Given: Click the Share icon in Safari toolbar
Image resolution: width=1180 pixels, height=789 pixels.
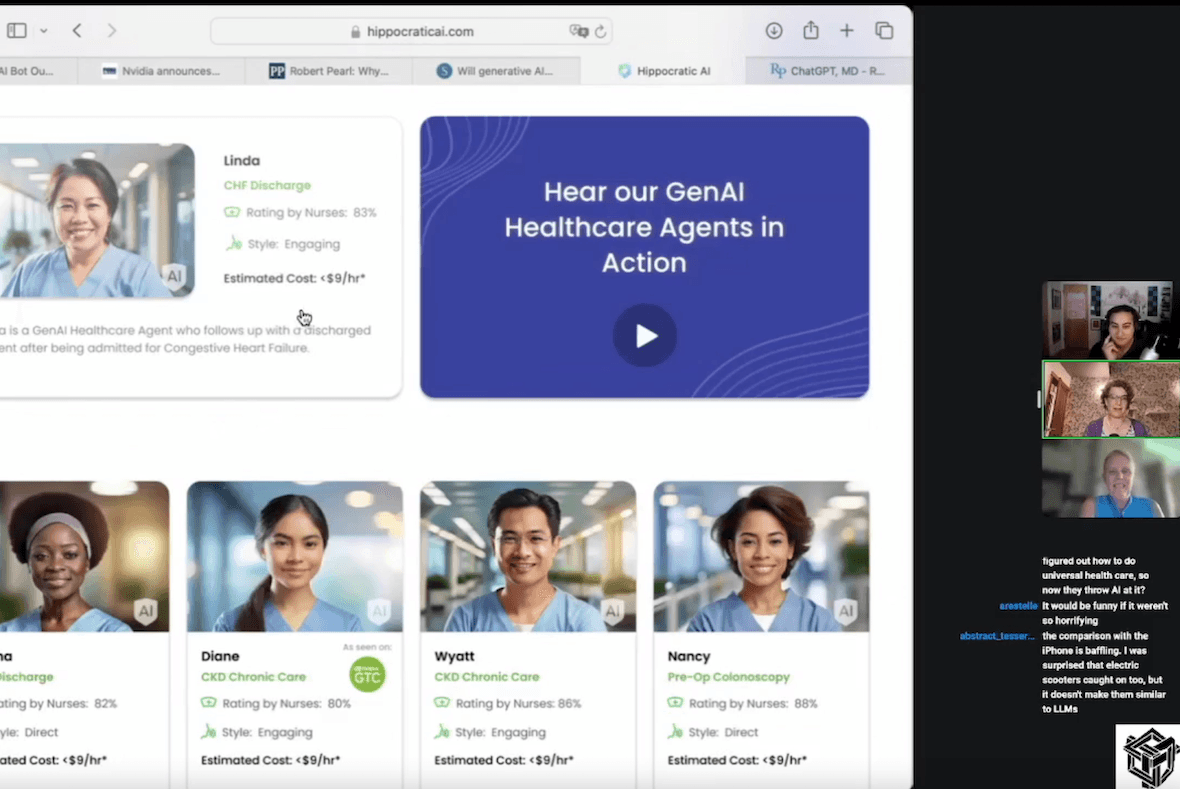Looking at the screenshot, I should pos(810,30).
